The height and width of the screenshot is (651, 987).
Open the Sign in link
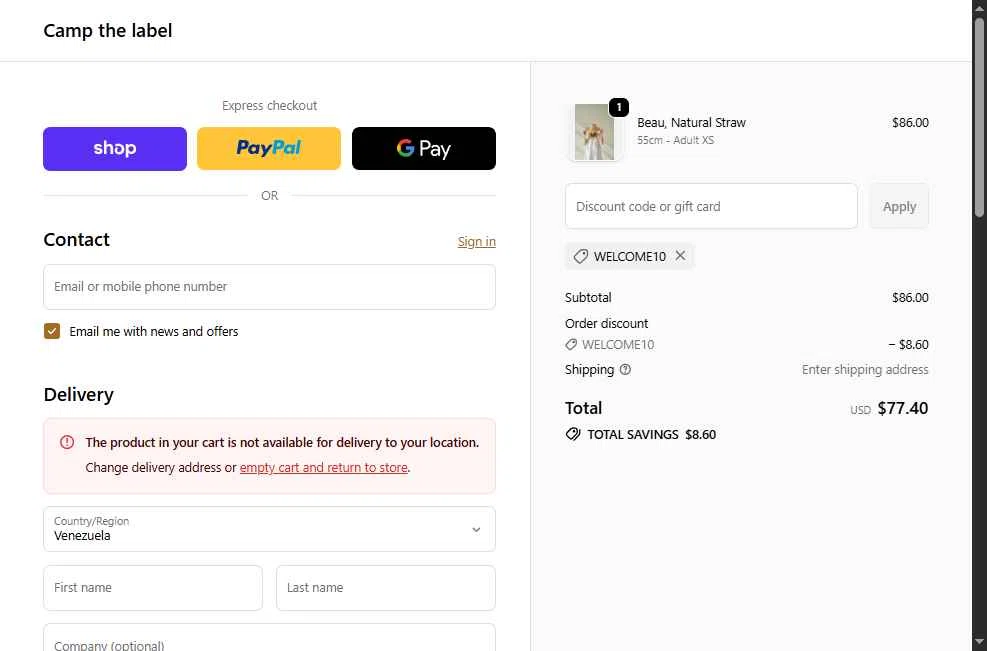point(477,242)
